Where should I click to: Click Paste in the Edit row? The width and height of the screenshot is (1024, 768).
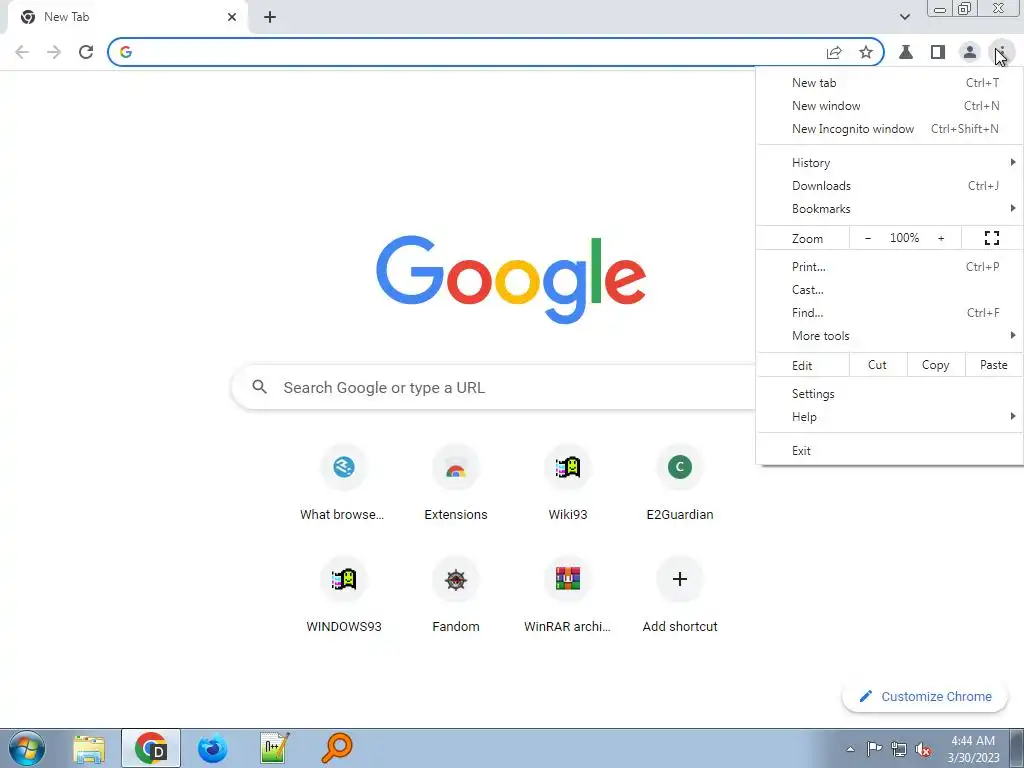tap(994, 365)
